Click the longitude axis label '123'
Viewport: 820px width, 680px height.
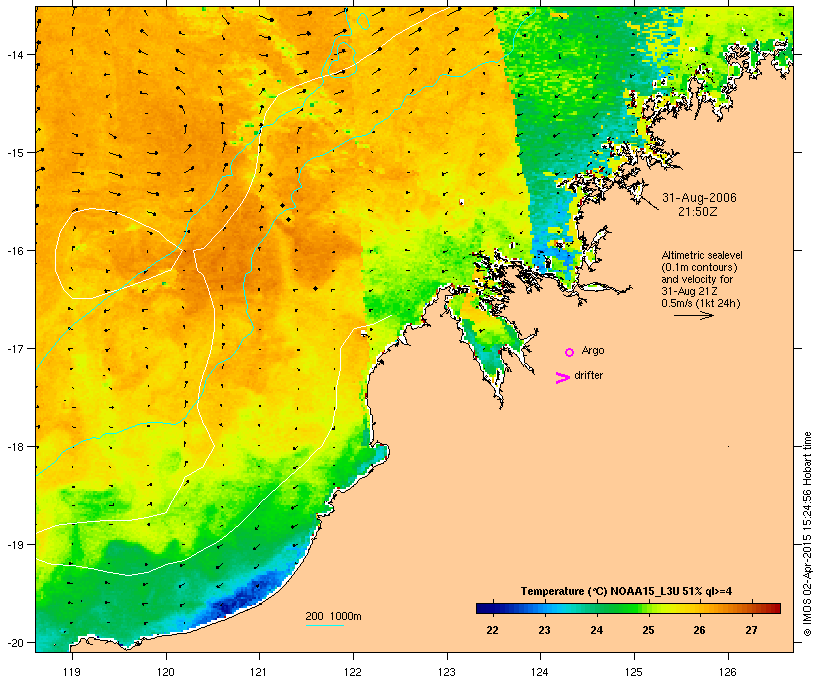click(447, 672)
